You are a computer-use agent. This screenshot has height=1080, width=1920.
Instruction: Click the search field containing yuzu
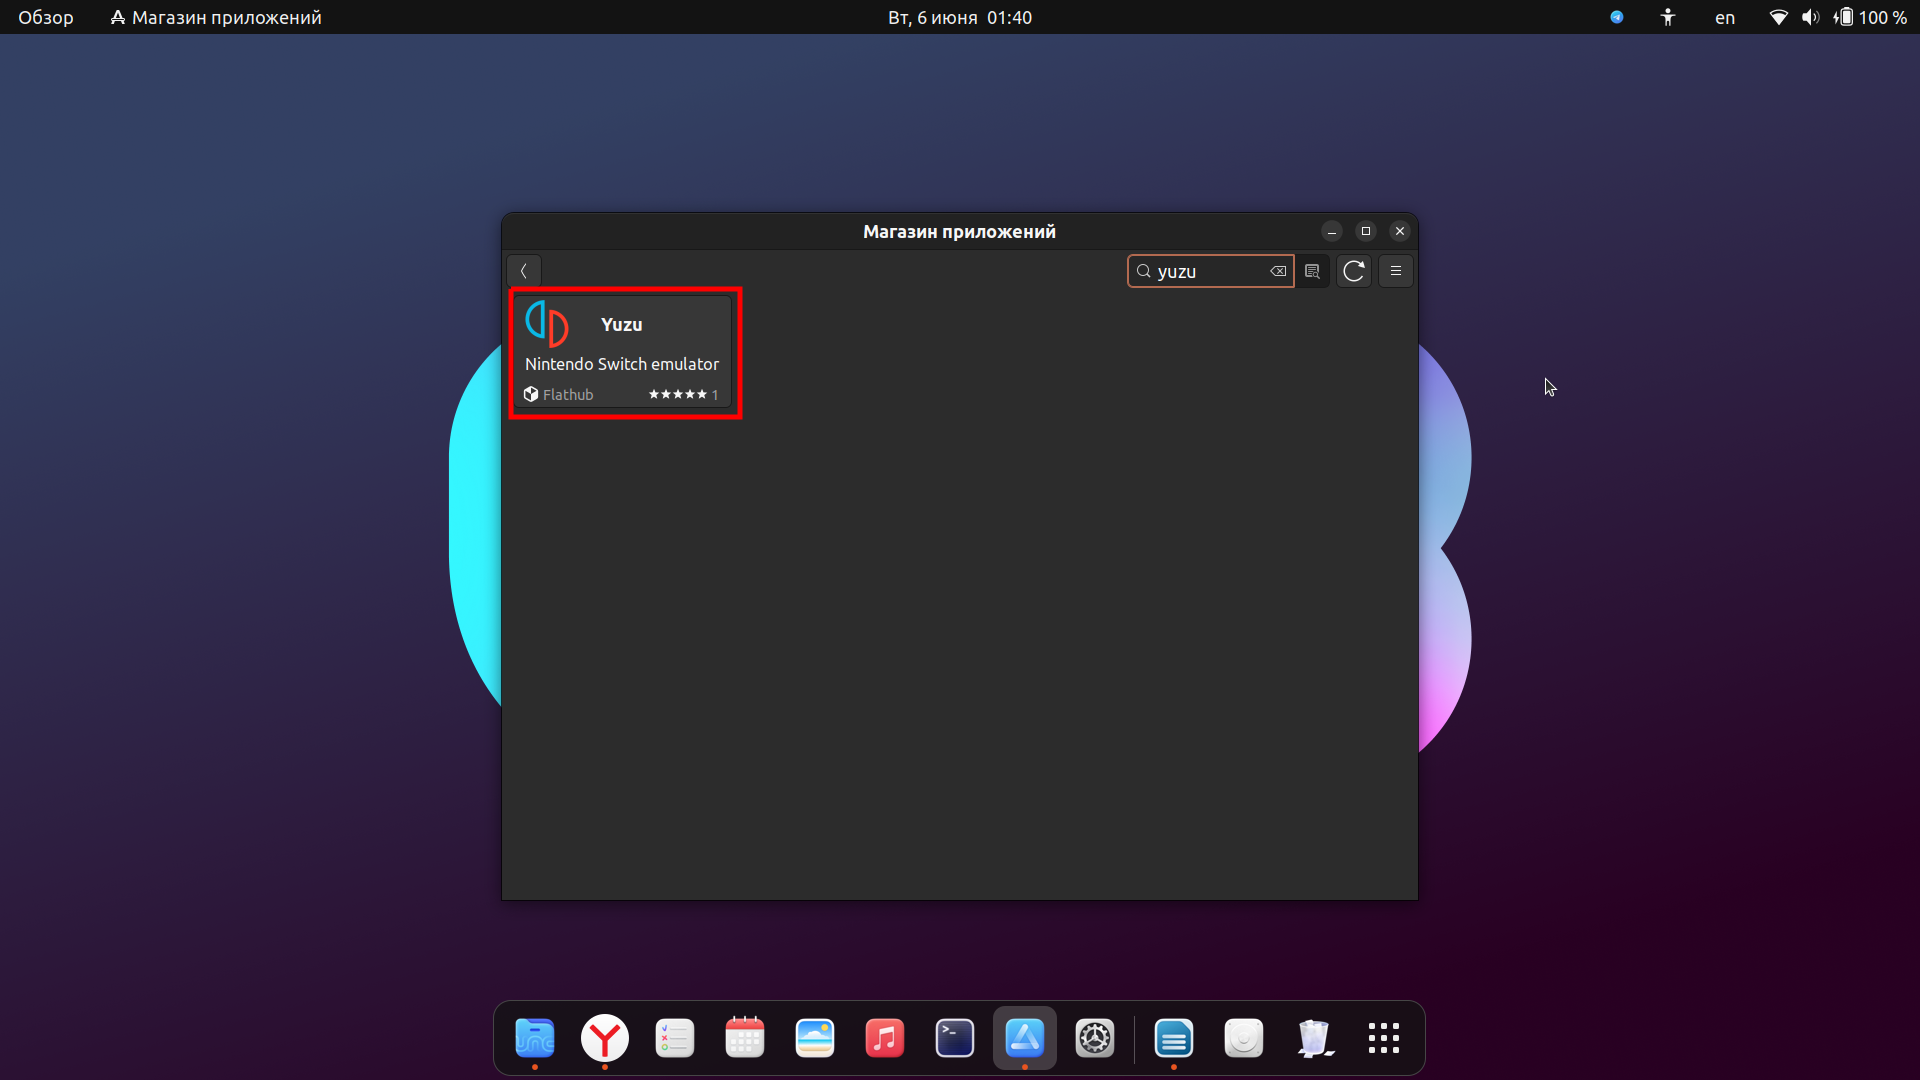pyautogui.click(x=1210, y=271)
